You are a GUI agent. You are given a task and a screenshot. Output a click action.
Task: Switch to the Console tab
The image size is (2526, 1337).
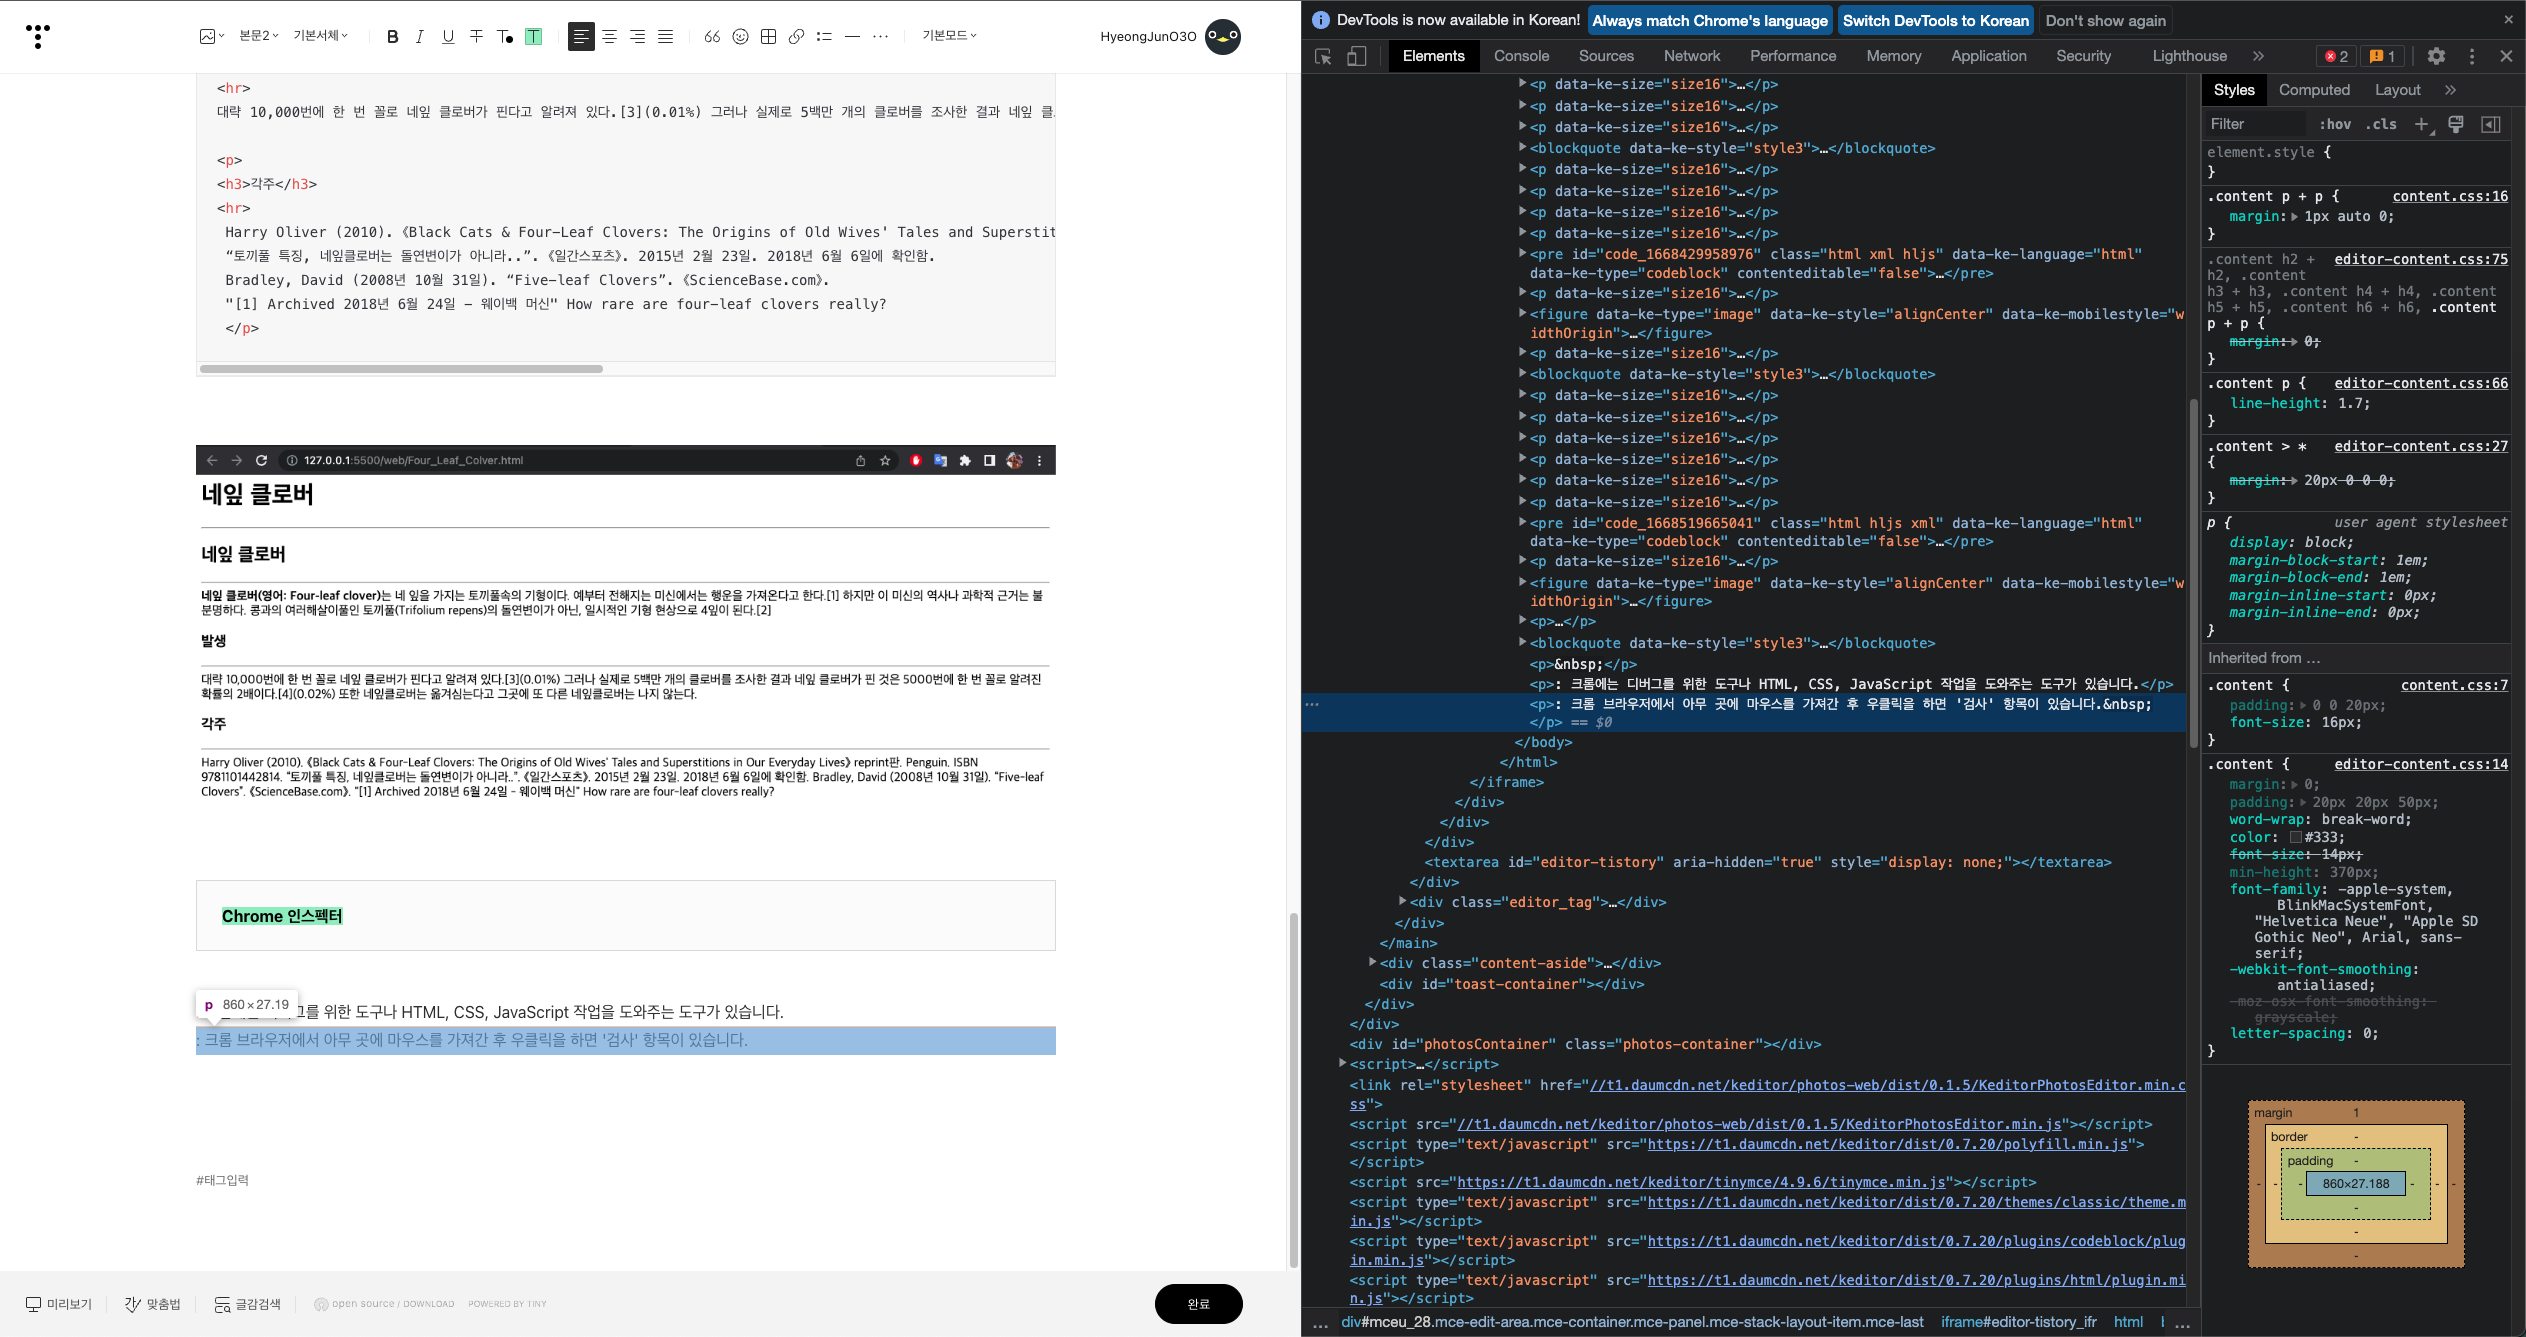[1520, 56]
